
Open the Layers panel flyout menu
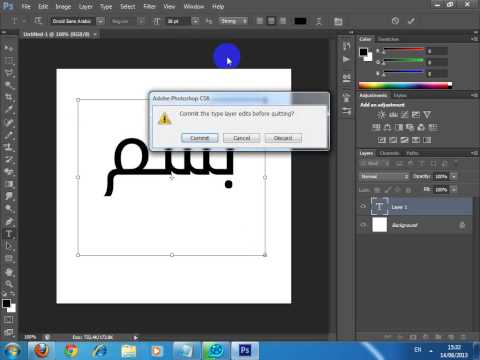coord(474,153)
